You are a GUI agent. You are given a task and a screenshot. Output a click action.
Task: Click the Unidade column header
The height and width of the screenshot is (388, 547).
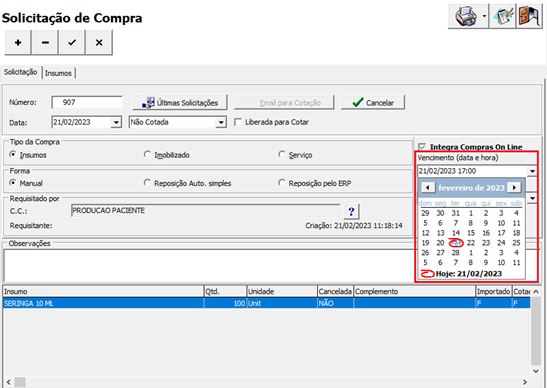click(282, 291)
